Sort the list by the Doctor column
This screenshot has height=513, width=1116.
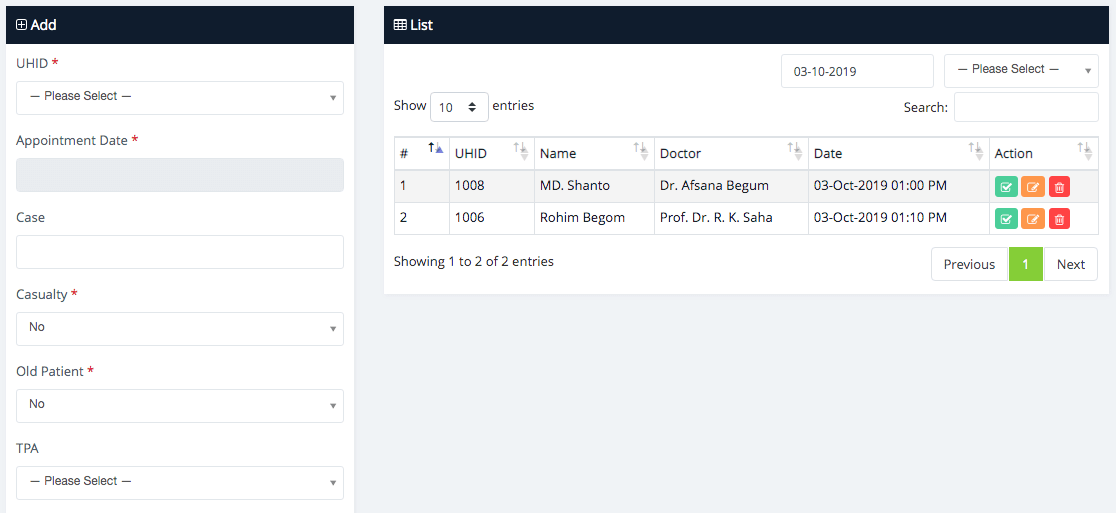(731, 153)
